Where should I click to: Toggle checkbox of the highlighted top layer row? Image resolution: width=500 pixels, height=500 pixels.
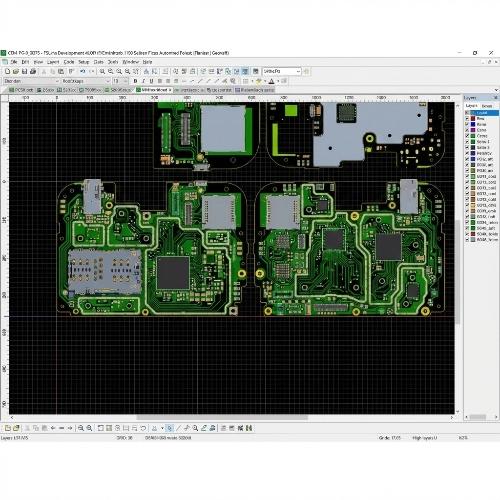pos(467,113)
